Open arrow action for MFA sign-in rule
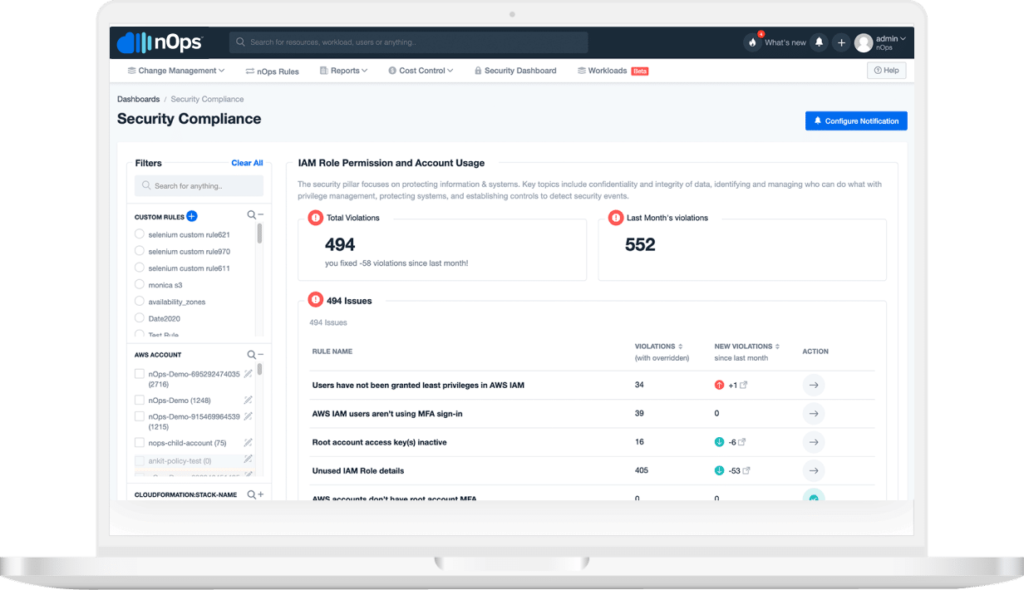This screenshot has width=1024, height=590. coord(814,414)
